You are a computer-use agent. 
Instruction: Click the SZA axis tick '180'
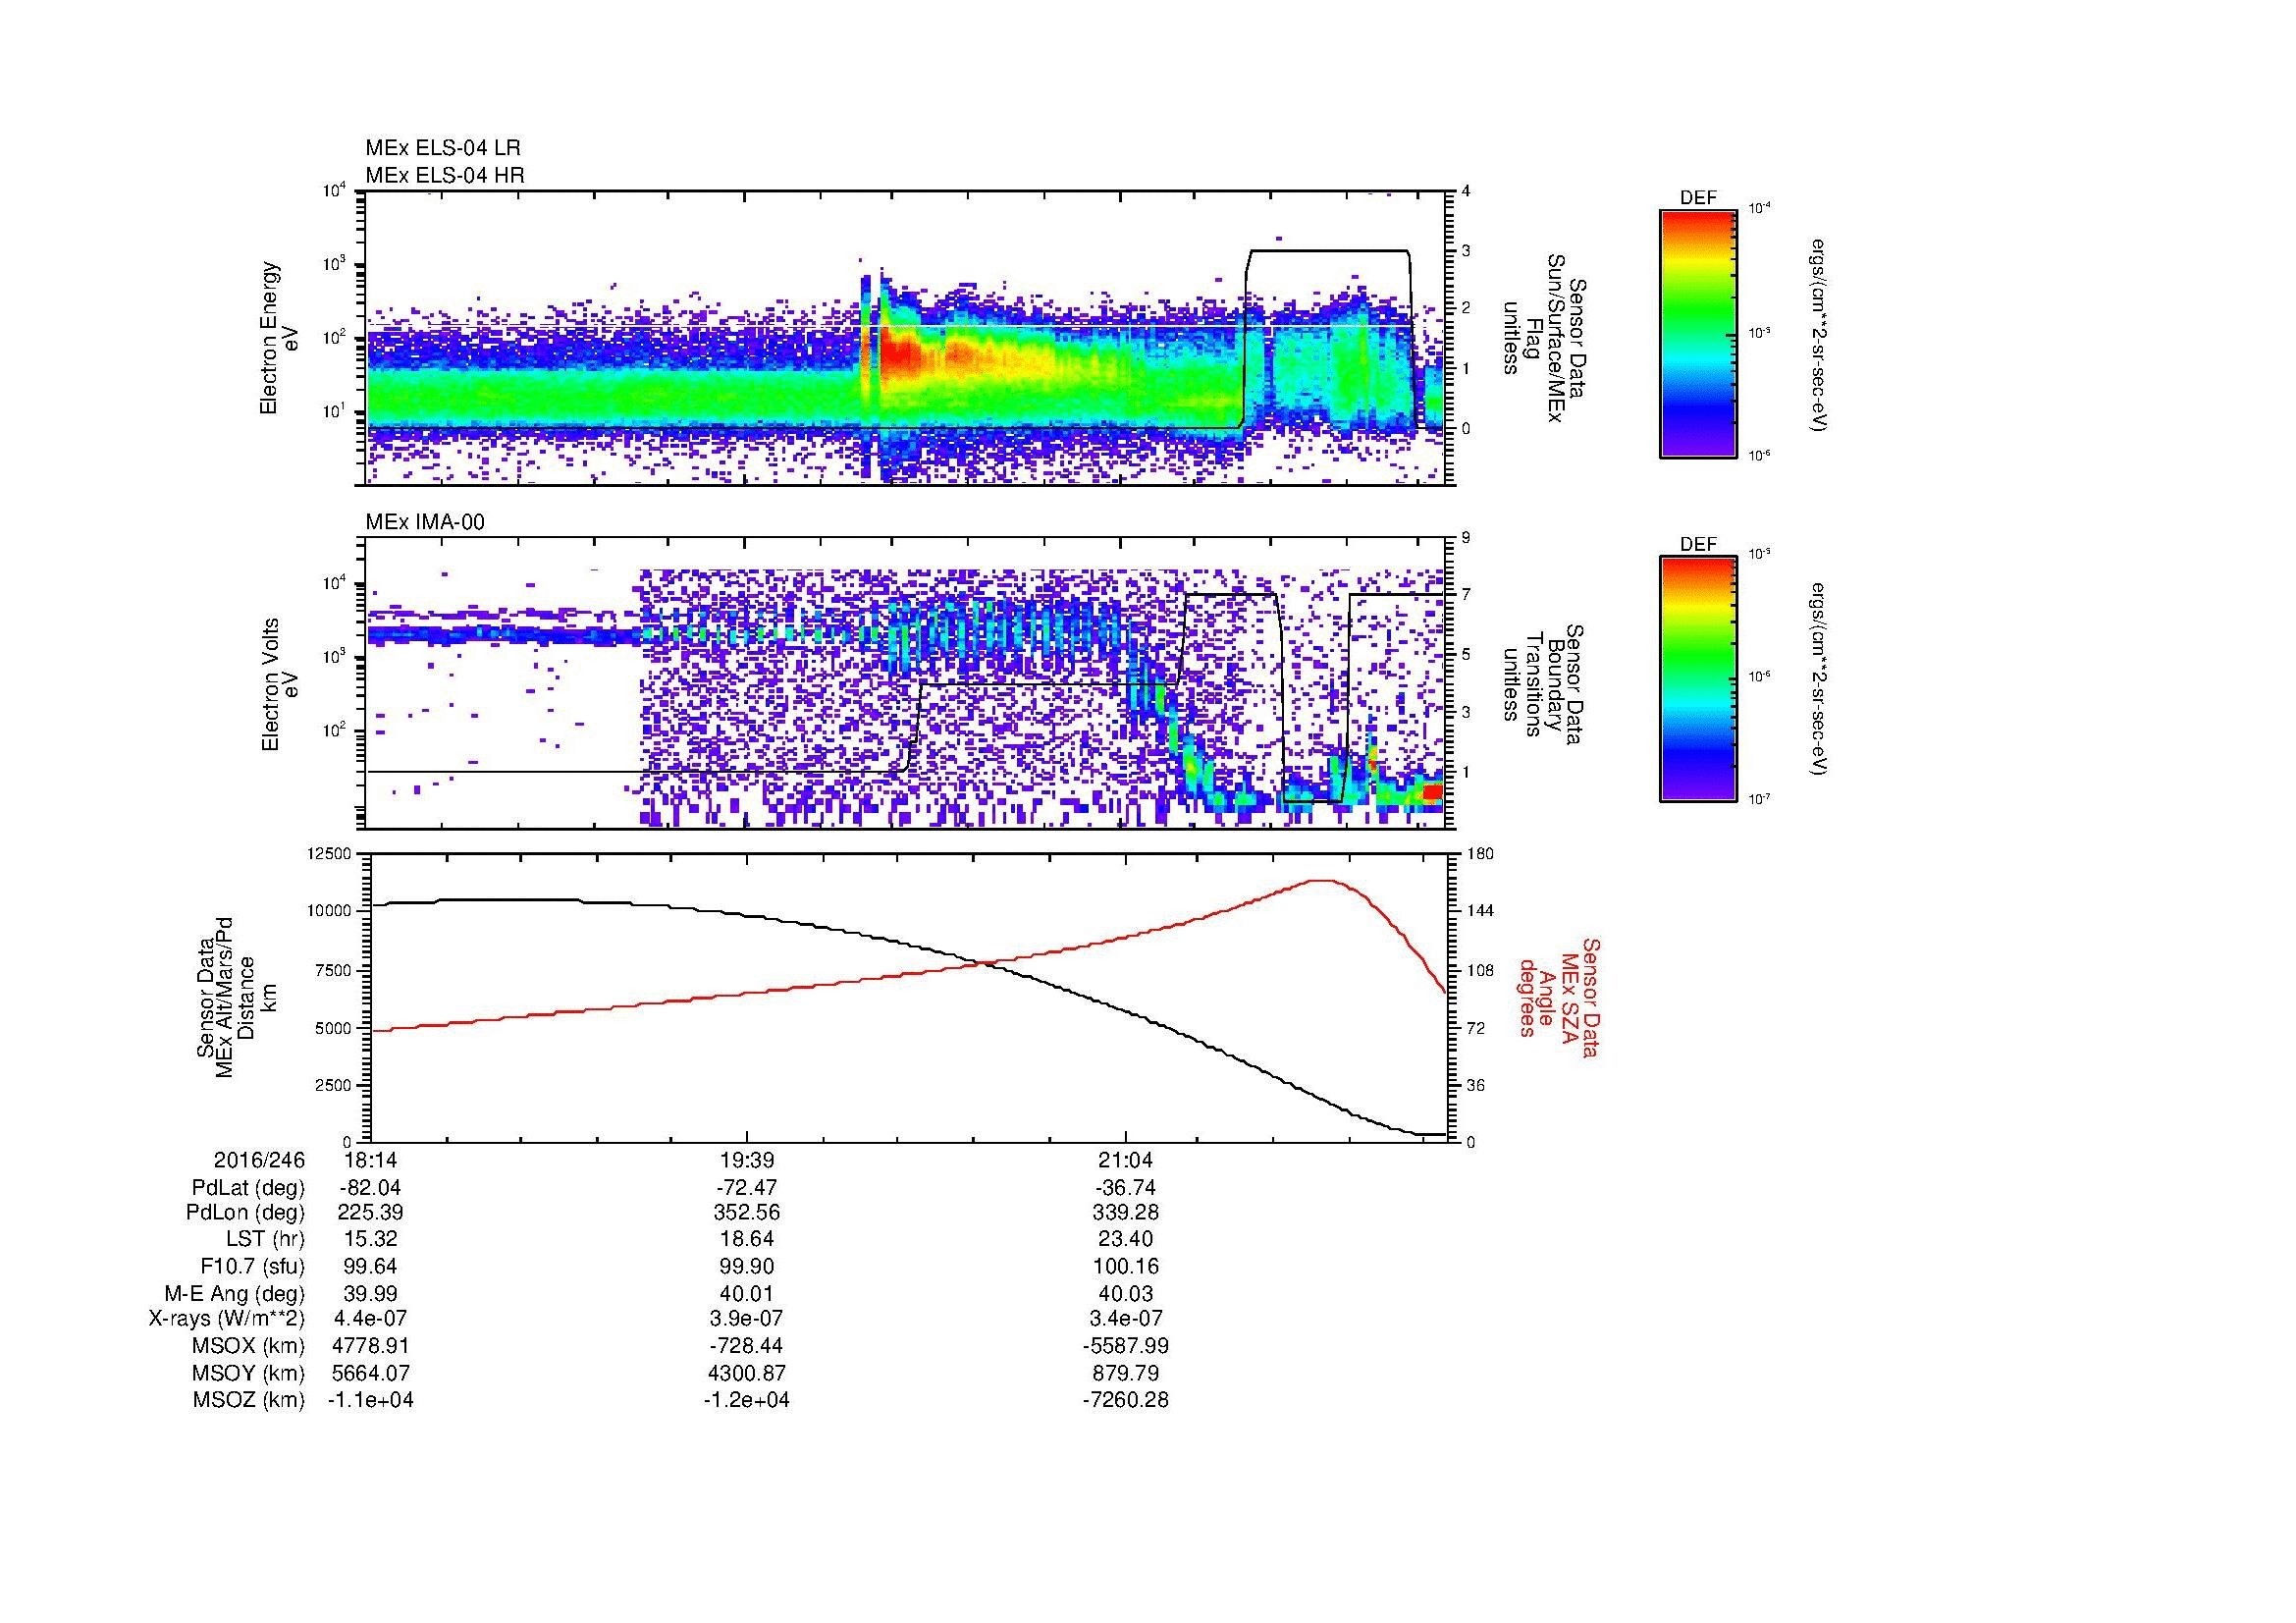coord(1480,854)
